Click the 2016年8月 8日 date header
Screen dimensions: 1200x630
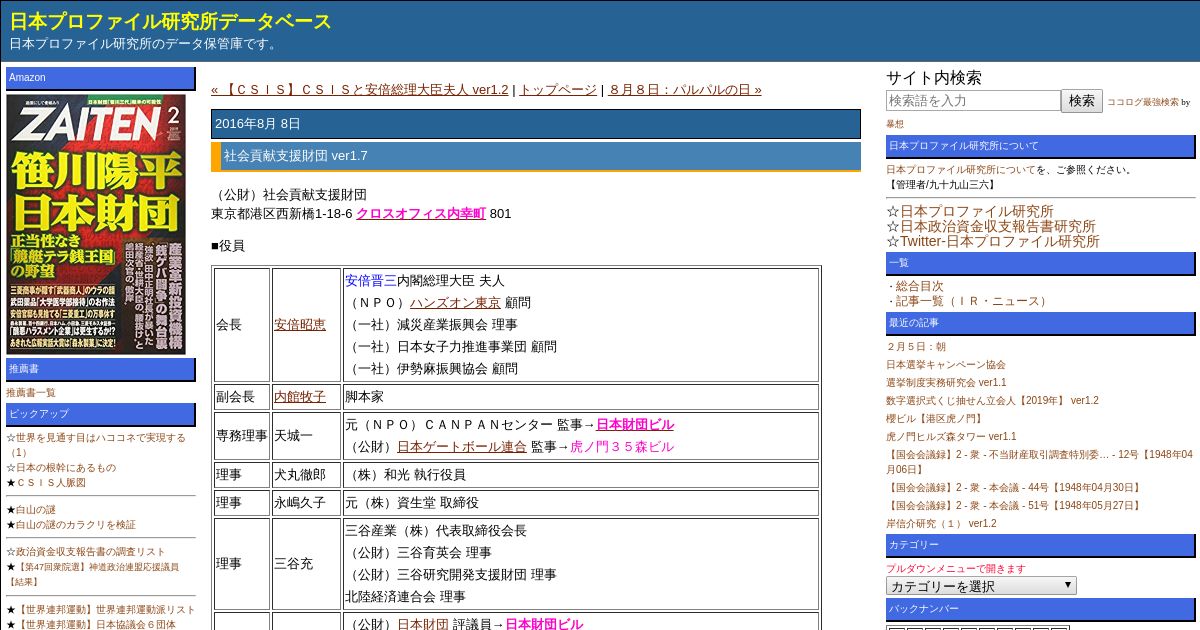tap(536, 124)
